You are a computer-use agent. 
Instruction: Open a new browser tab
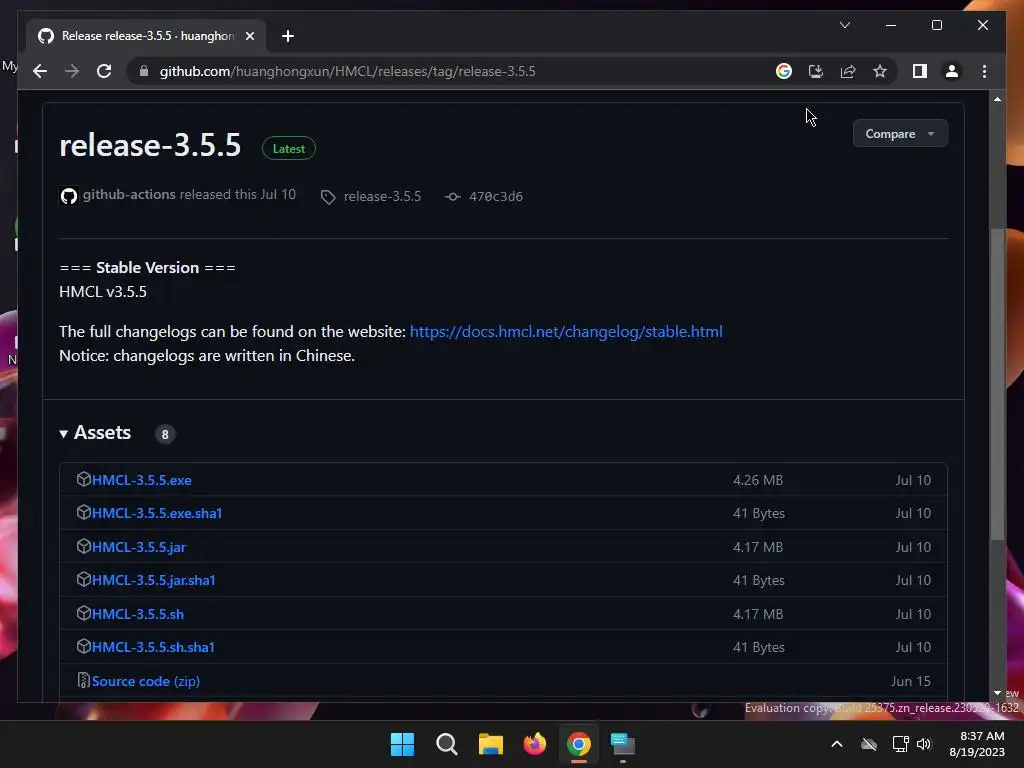(x=287, y=36)
